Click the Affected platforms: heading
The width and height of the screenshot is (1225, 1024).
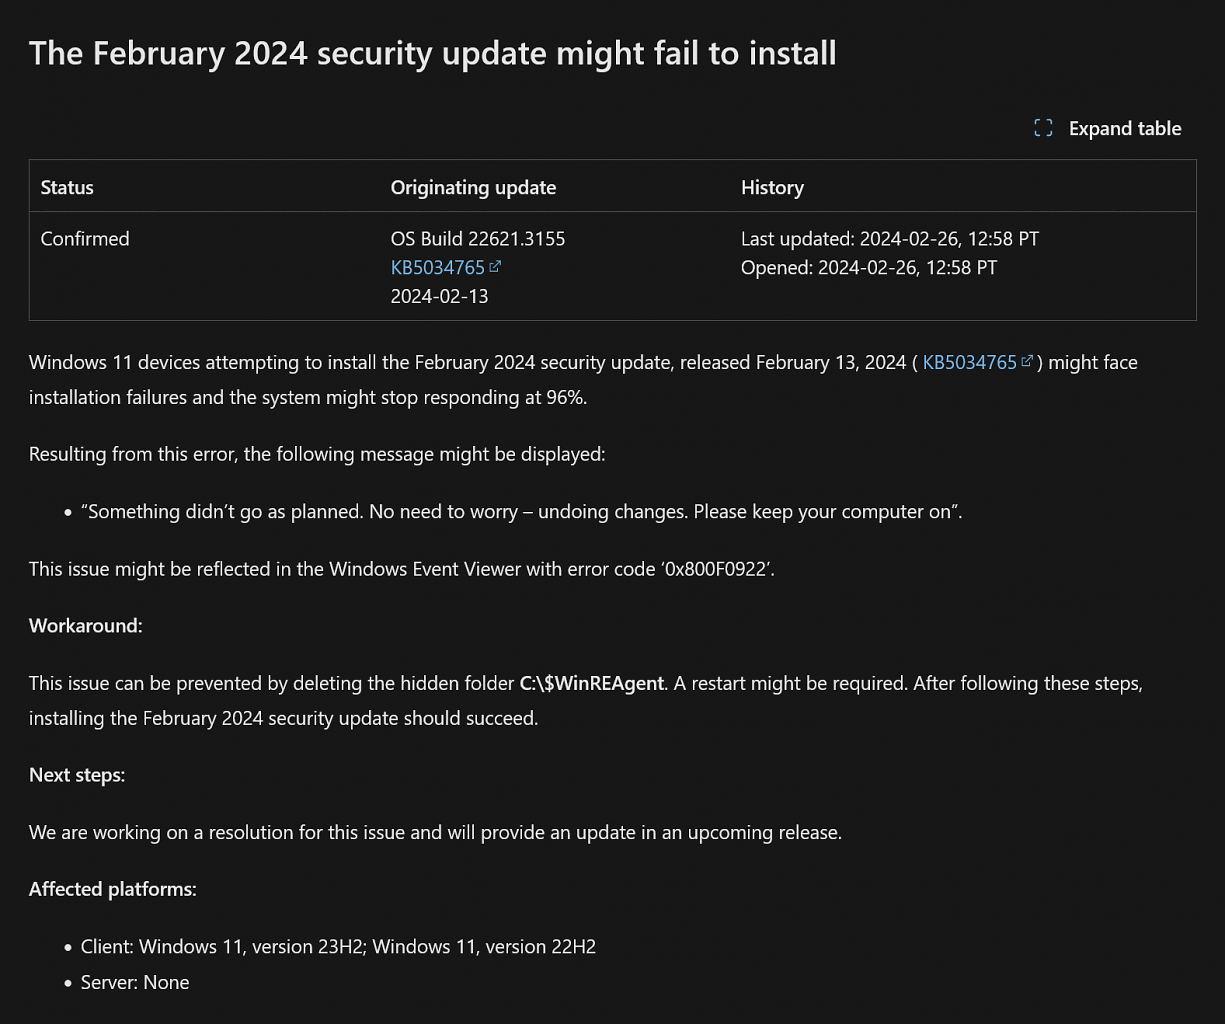coord(113,889)
